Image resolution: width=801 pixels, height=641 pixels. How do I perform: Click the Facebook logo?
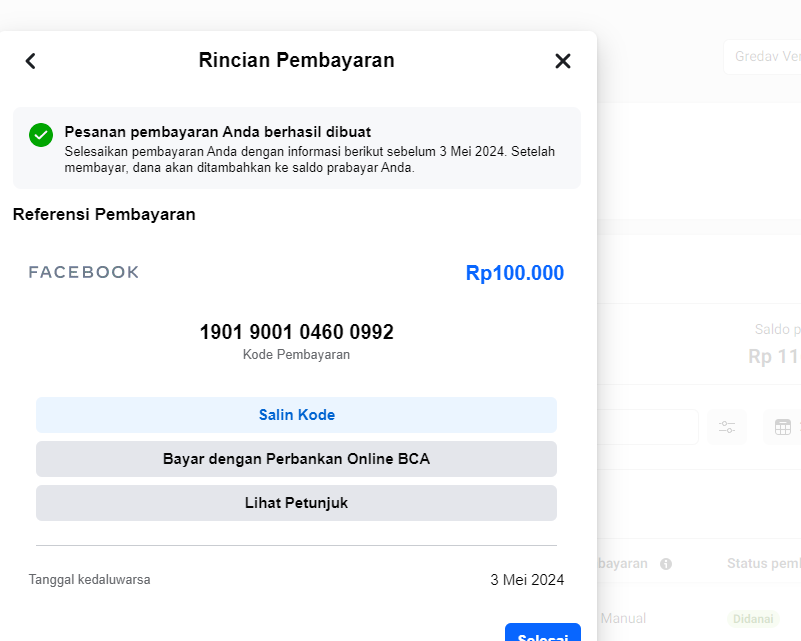click(x=84, y=272)
